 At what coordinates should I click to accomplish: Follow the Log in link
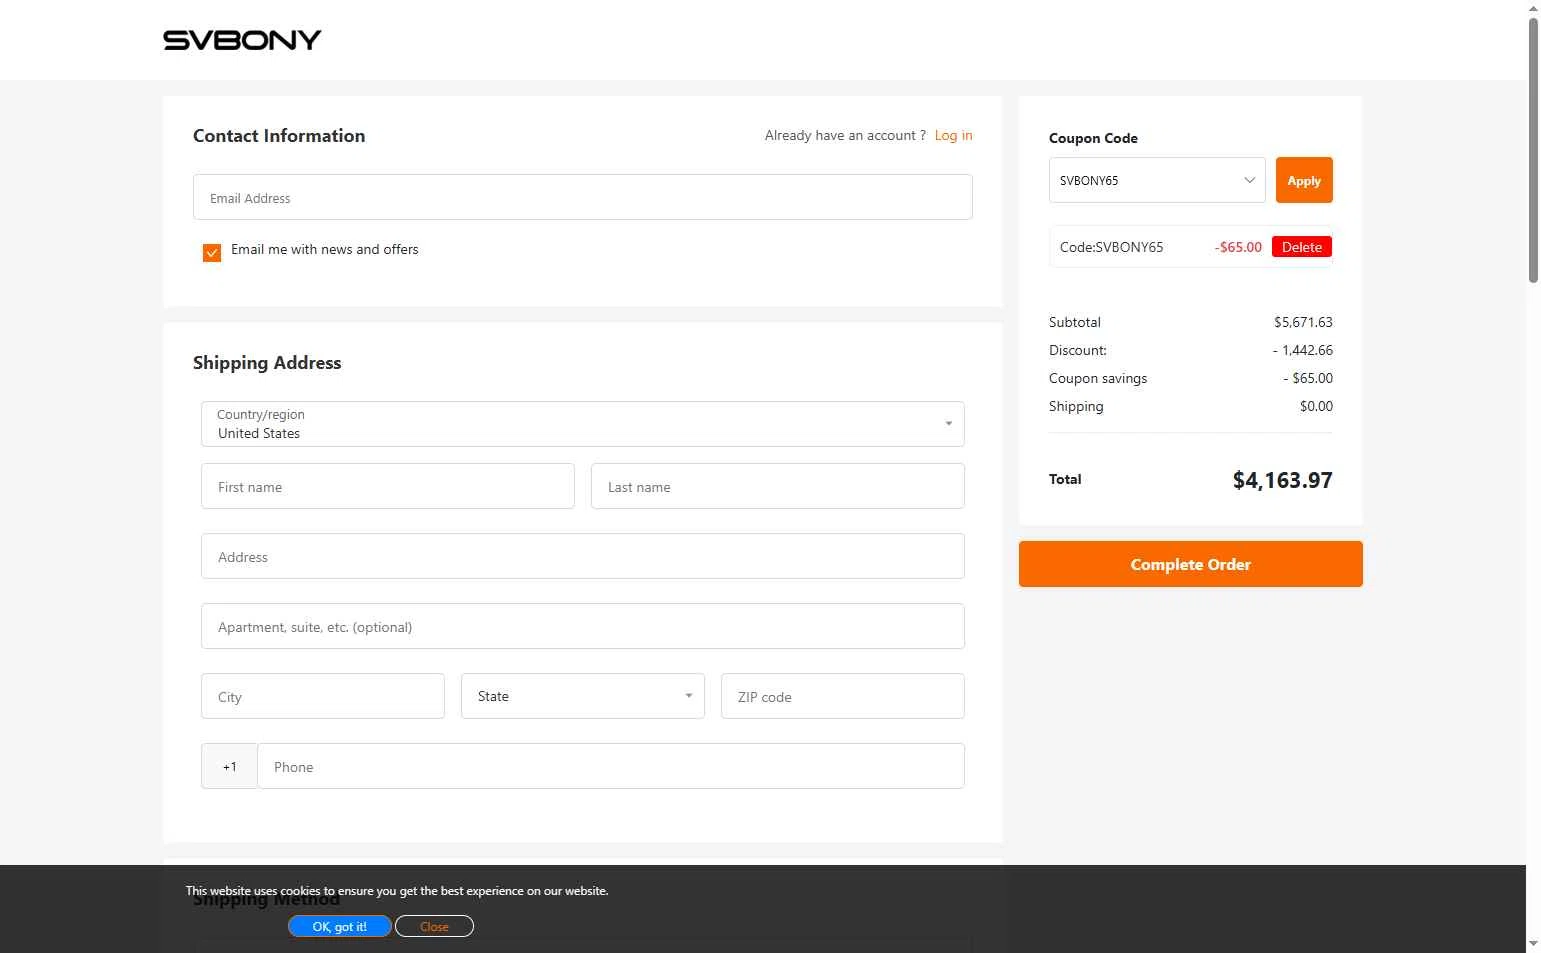pyautogui.click(x=953, y=135)
